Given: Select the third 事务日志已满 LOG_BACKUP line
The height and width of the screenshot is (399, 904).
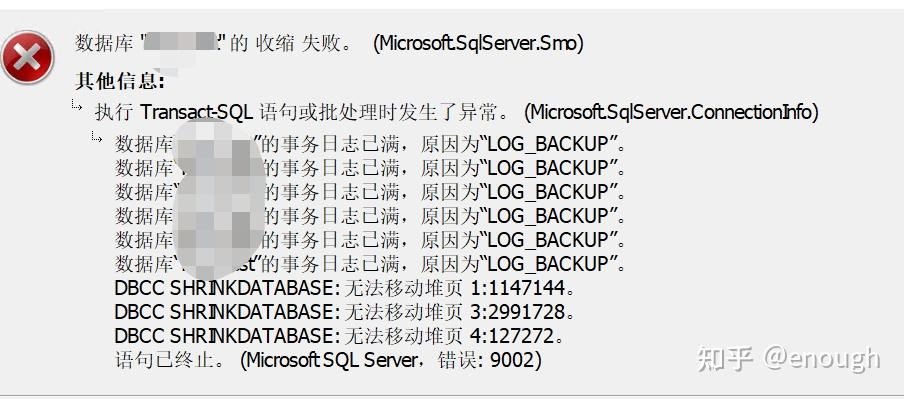Looking at the screenshot, I should tap(370, 192).
